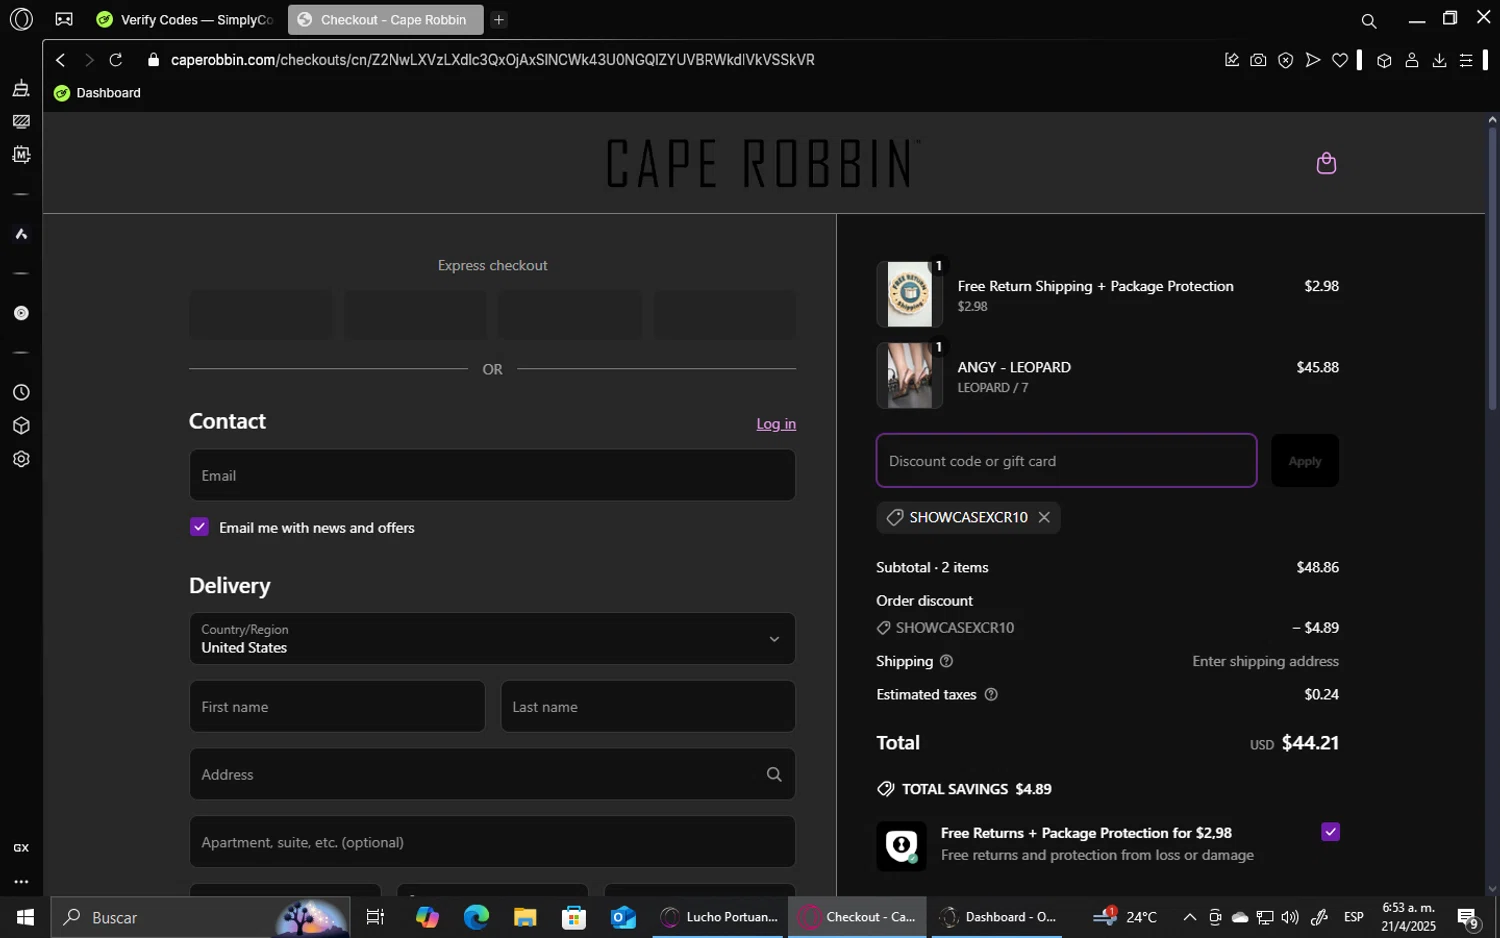This screenshot has height=938, width=1500.
Task: Uncheck Free Returns Package Protection checkbox
Action: tap(1330, 832)
